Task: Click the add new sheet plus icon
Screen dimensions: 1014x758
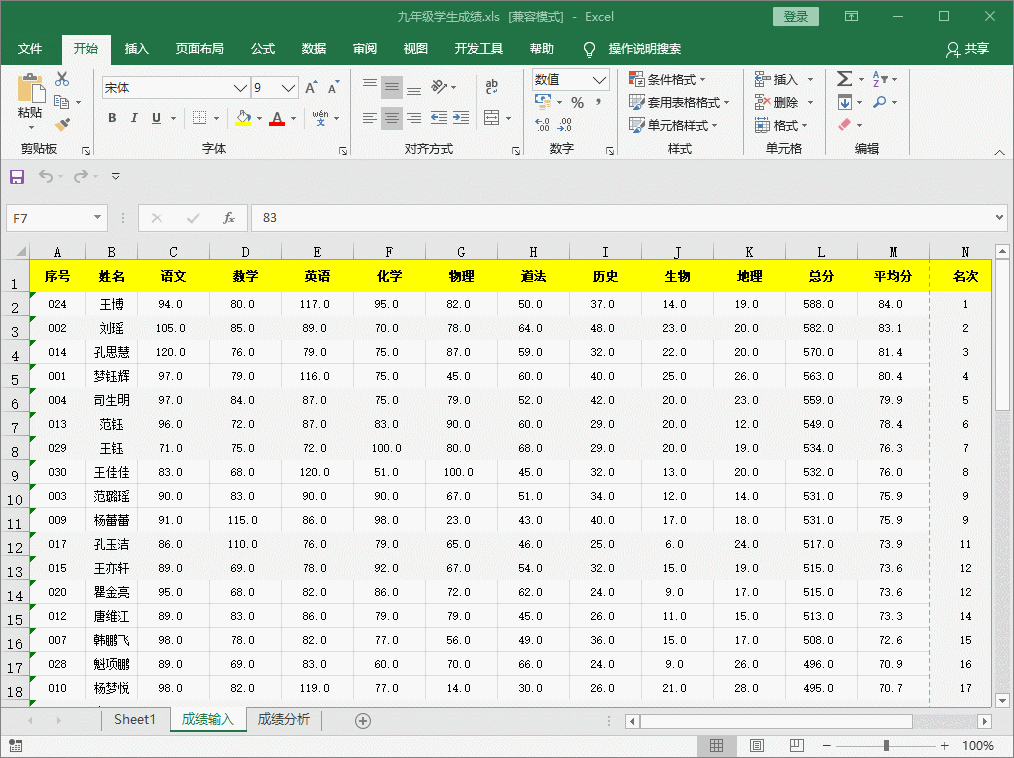Action: pos(363,720)
